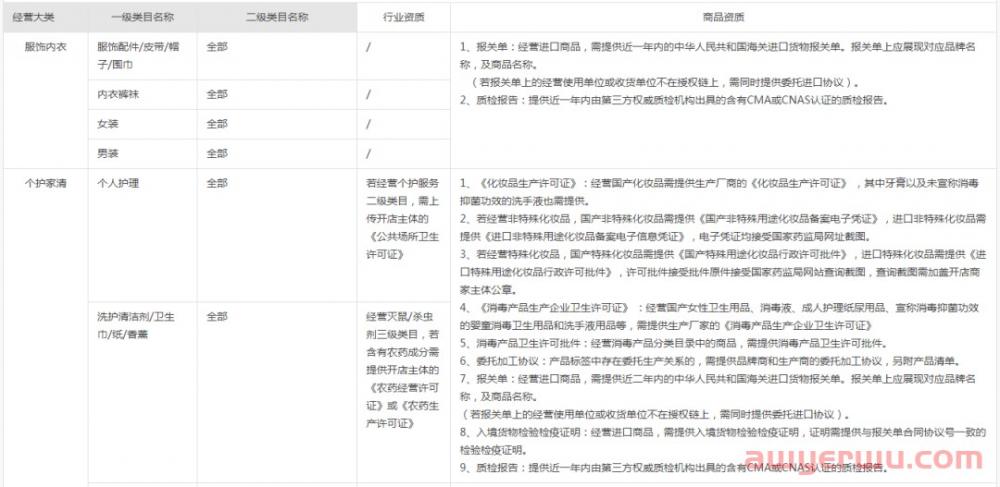This screenshot has height=487, width=1000.
Task: Click item 5 消毒产品卫生许可批件 line
Action: [x=674, y=342]
